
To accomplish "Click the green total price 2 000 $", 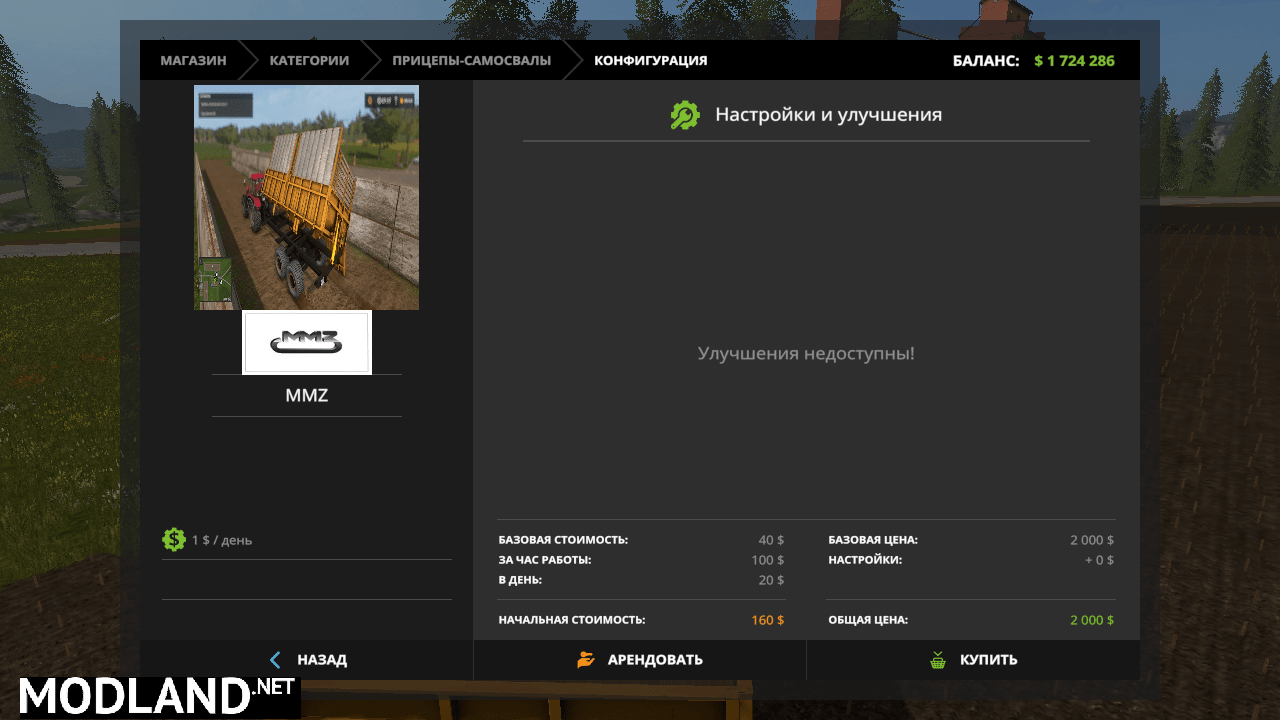I will pyautogui.click(x=1092, y=620).
